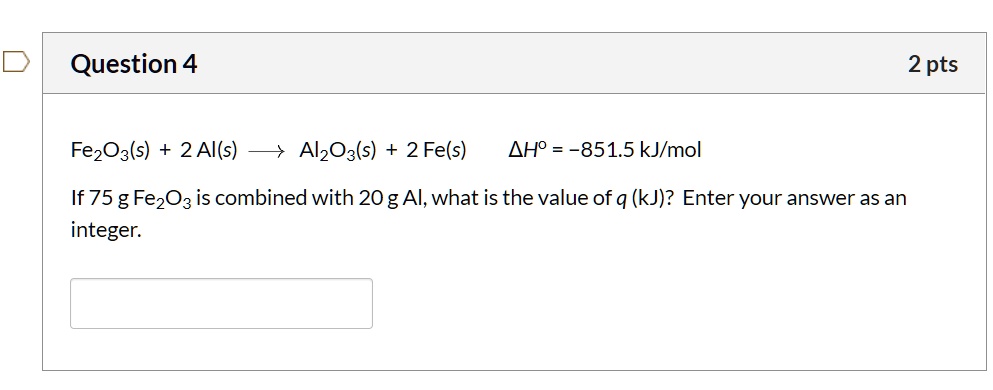The image size is (993, 390).
Task: Click inside the answer input field
Action: 221,303
